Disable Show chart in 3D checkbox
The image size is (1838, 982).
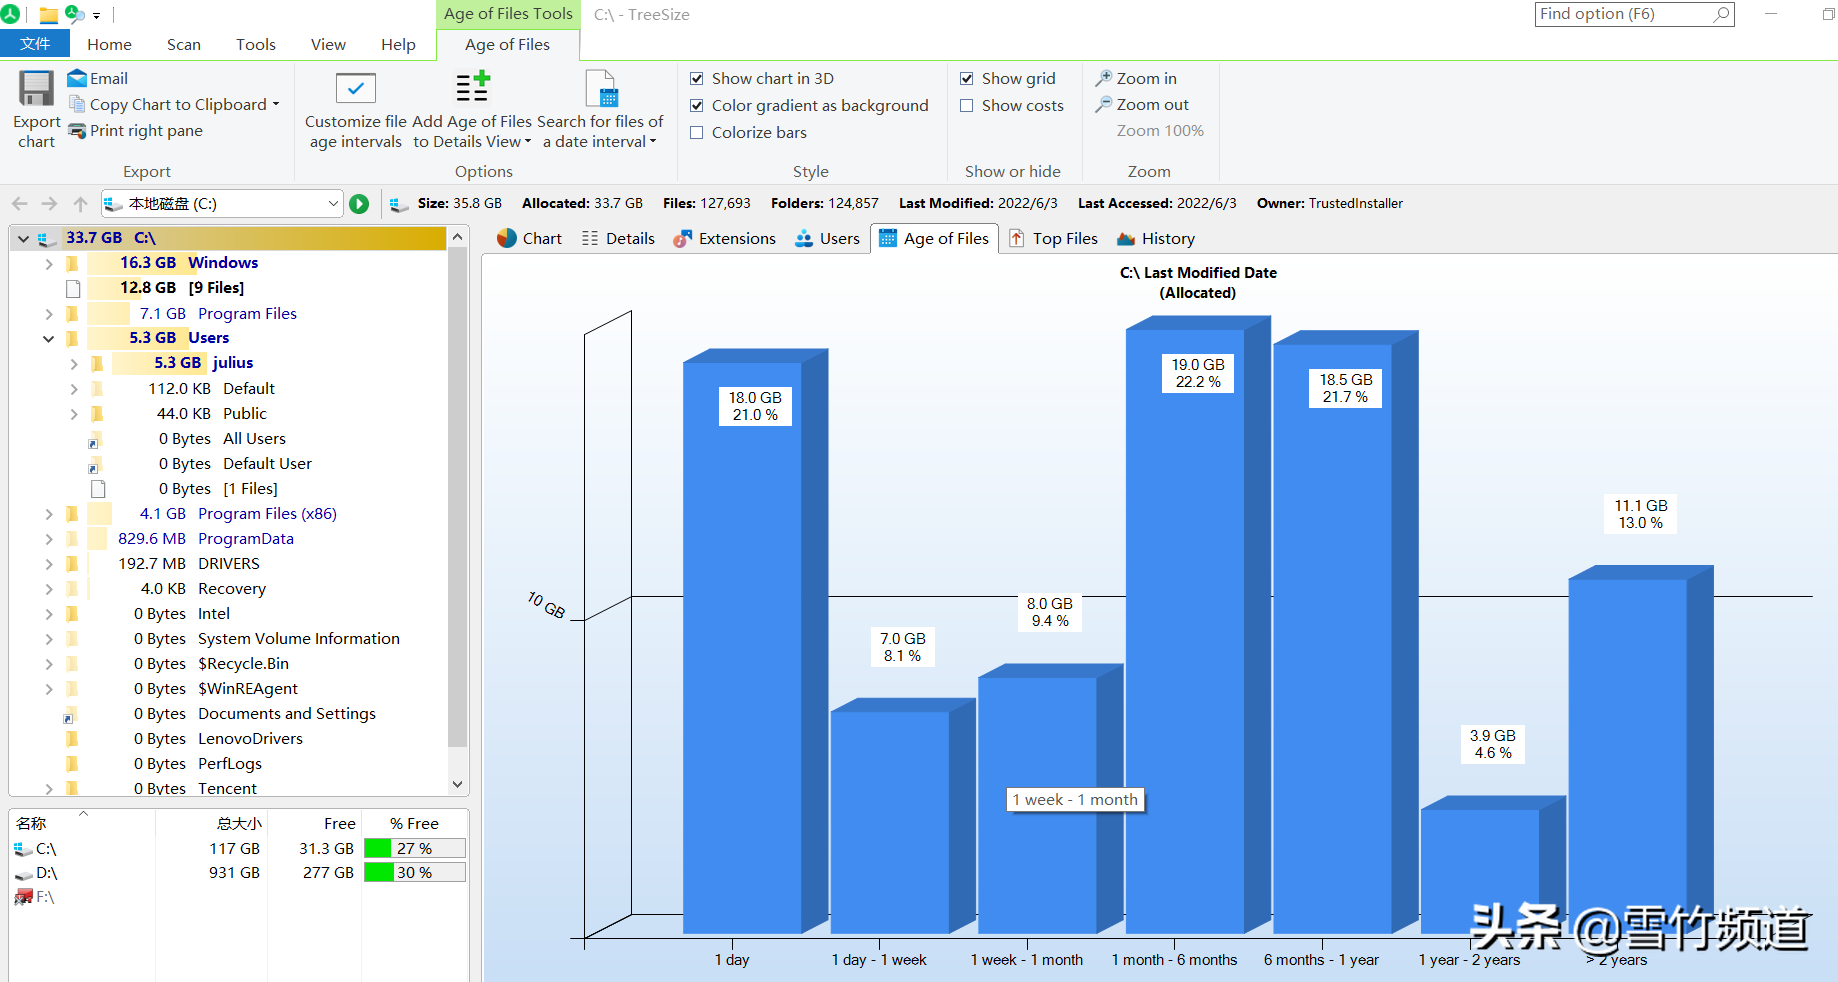[x=697, y=78]
